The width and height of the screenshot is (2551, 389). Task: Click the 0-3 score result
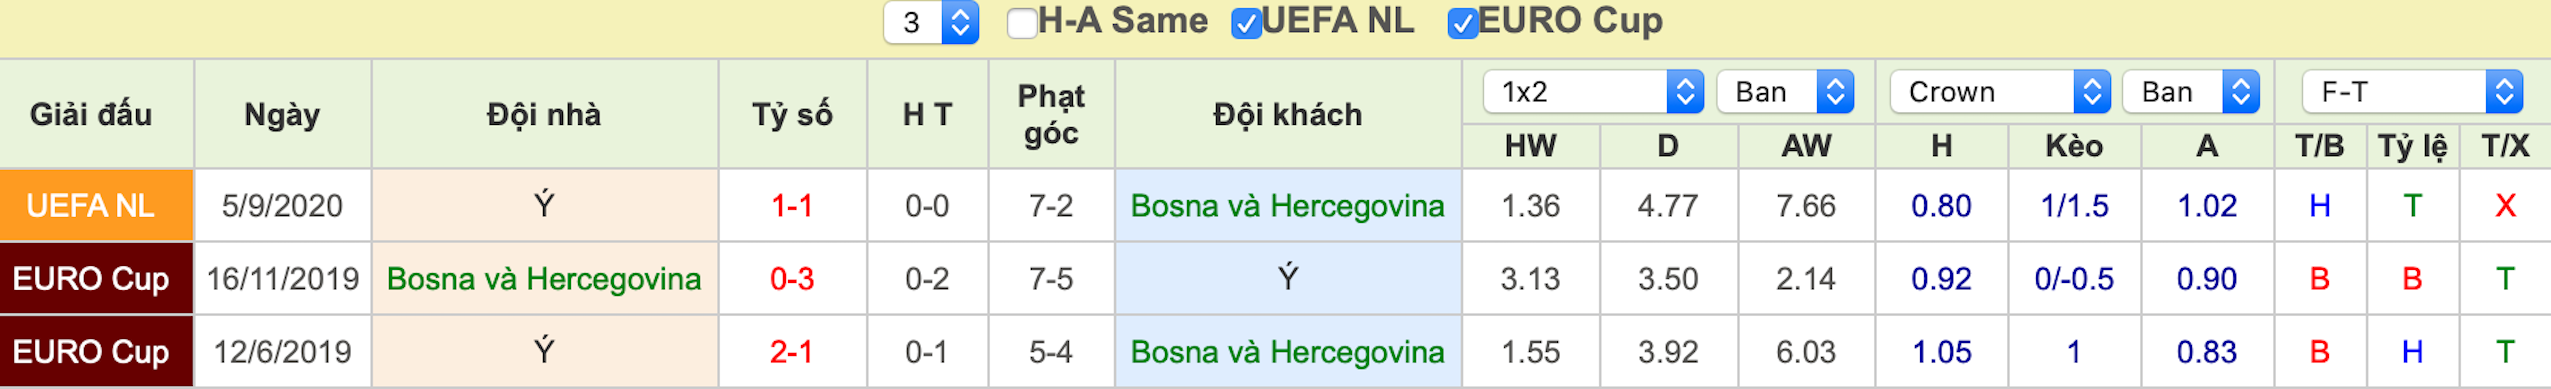pyautogui.click(x=792, y=279)
